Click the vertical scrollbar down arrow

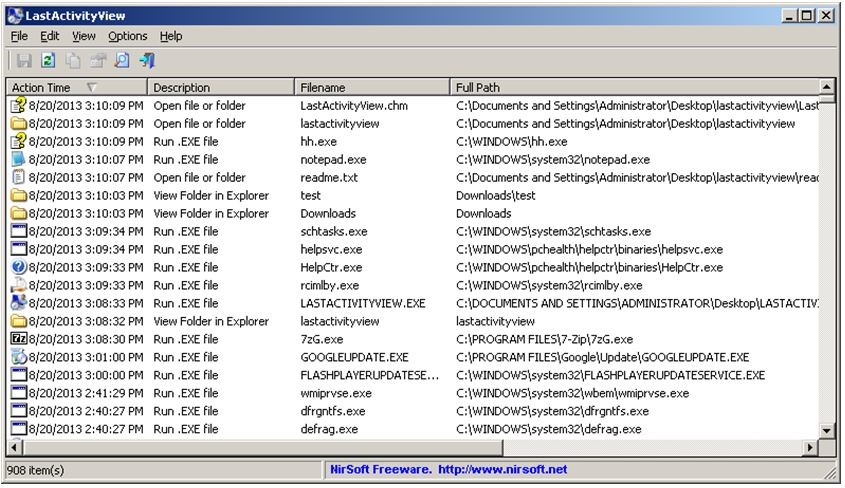point(827,430)
